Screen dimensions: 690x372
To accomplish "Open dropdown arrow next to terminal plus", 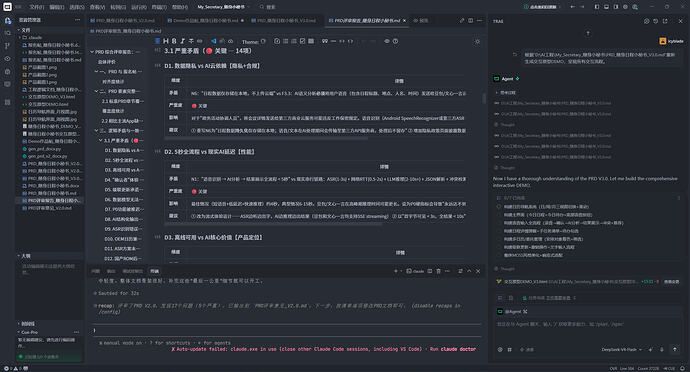I will [401, 271].
